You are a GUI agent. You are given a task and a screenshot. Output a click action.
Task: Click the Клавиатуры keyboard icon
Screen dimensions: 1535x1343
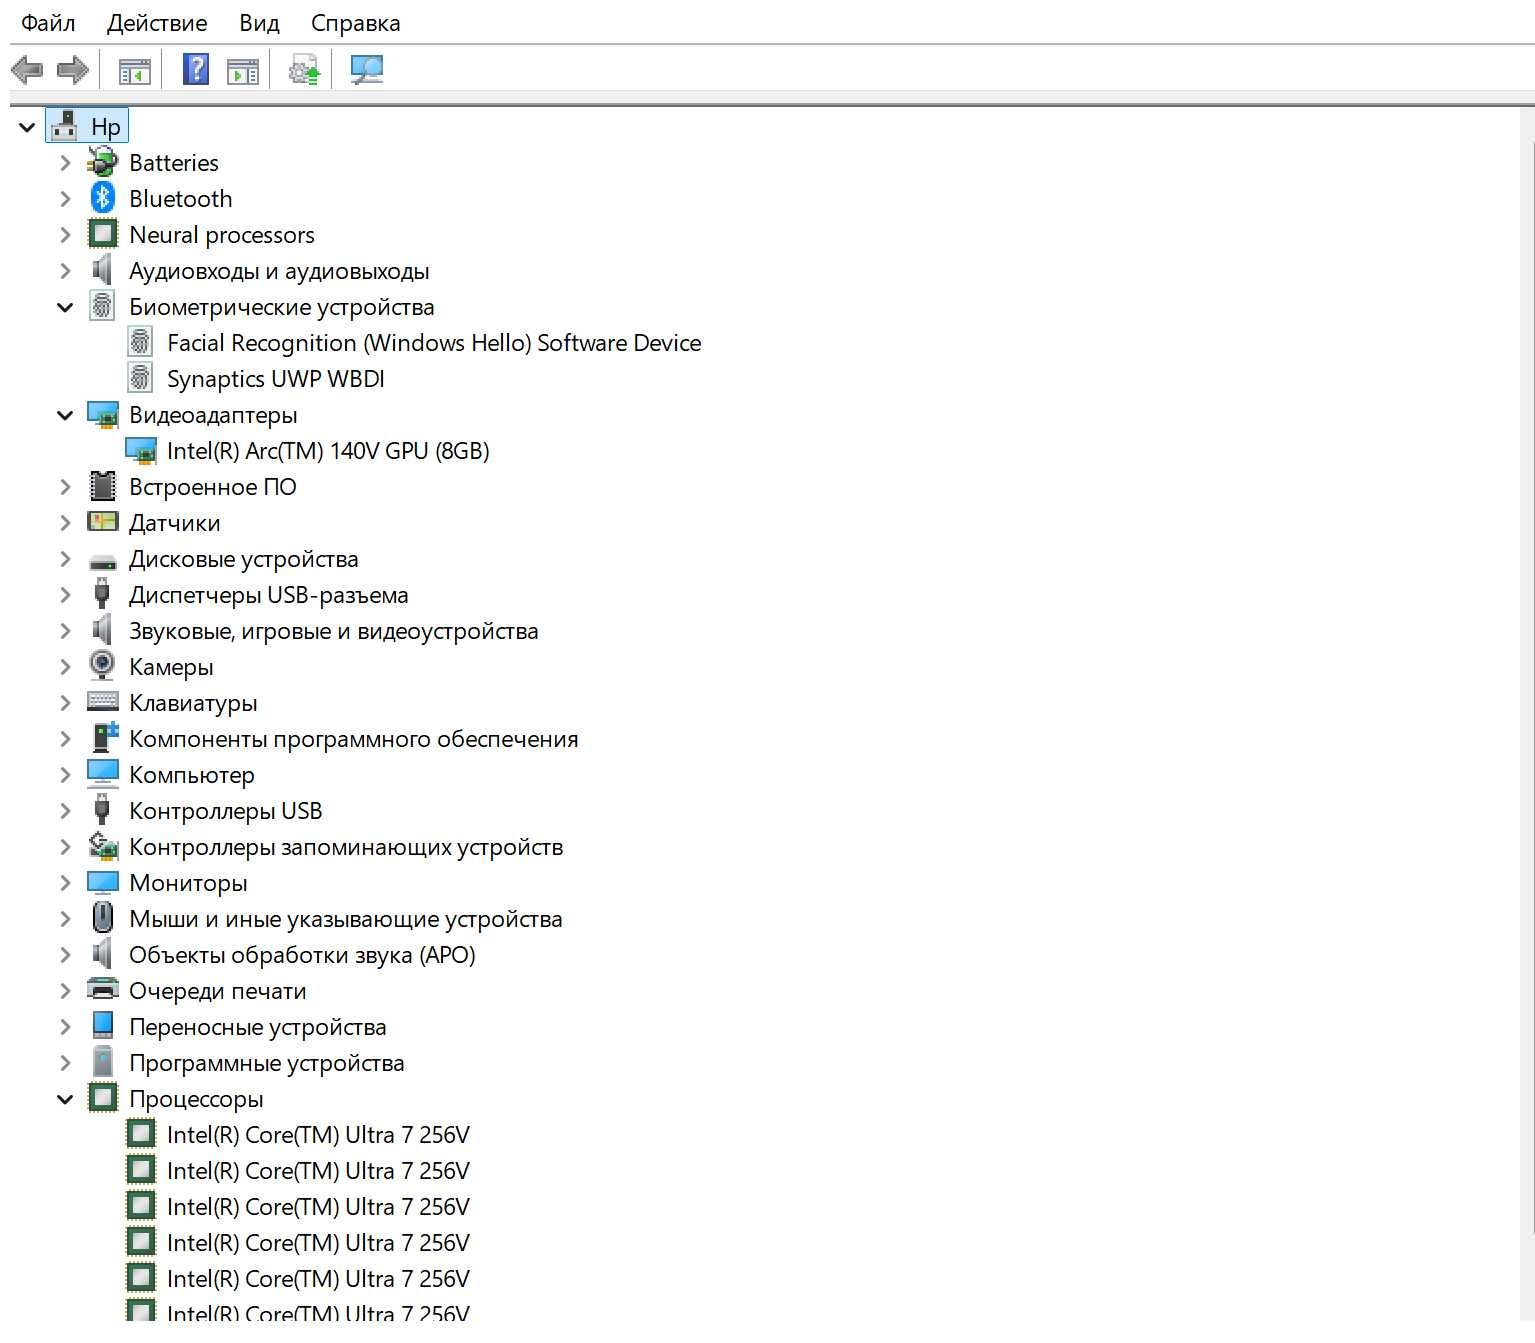(x=102, y=702)
